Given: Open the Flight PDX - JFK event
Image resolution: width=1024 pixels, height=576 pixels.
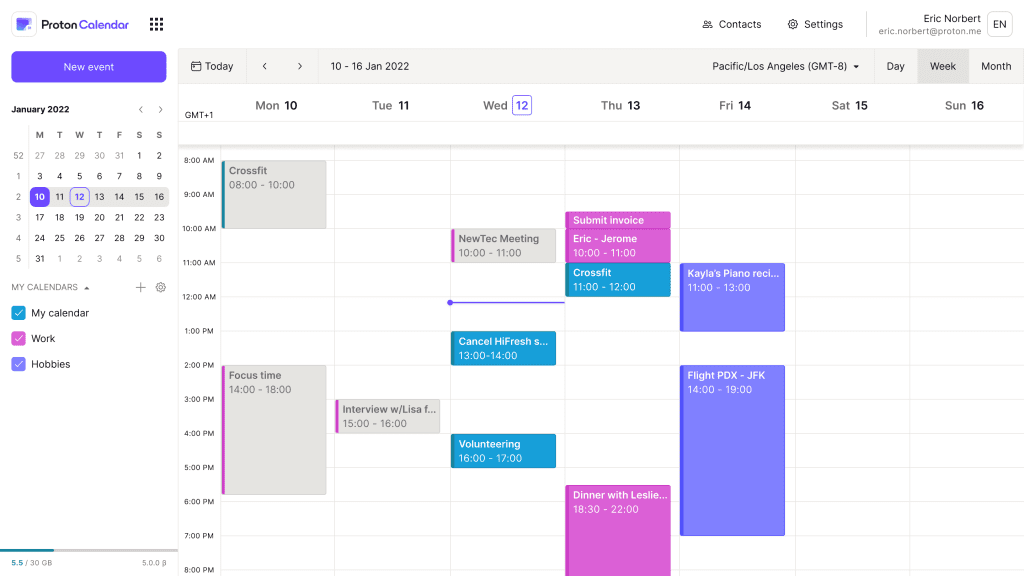Looking at the screenshot, I should (732, 451).
